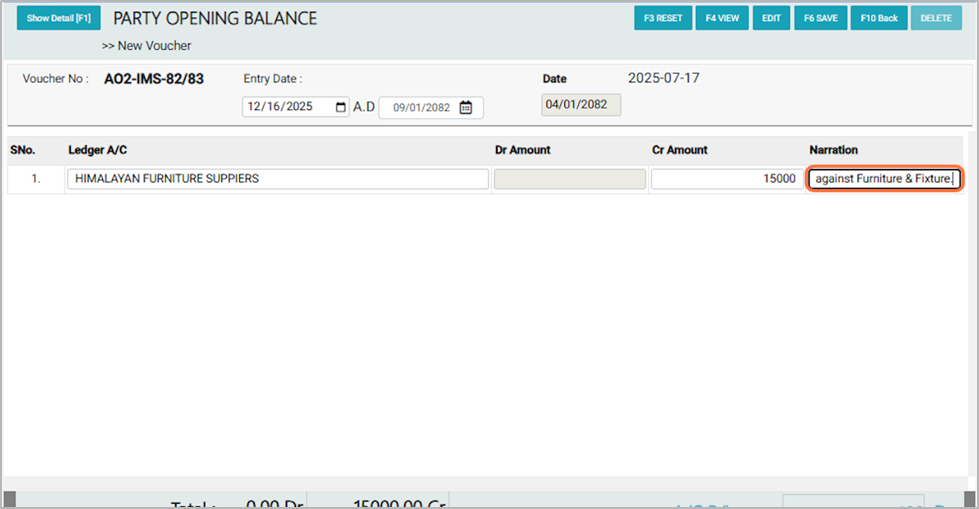The height and width of the screenshot is (509, 979).
Task: Click the Ledger A/C column header
Action: [97, 150]
